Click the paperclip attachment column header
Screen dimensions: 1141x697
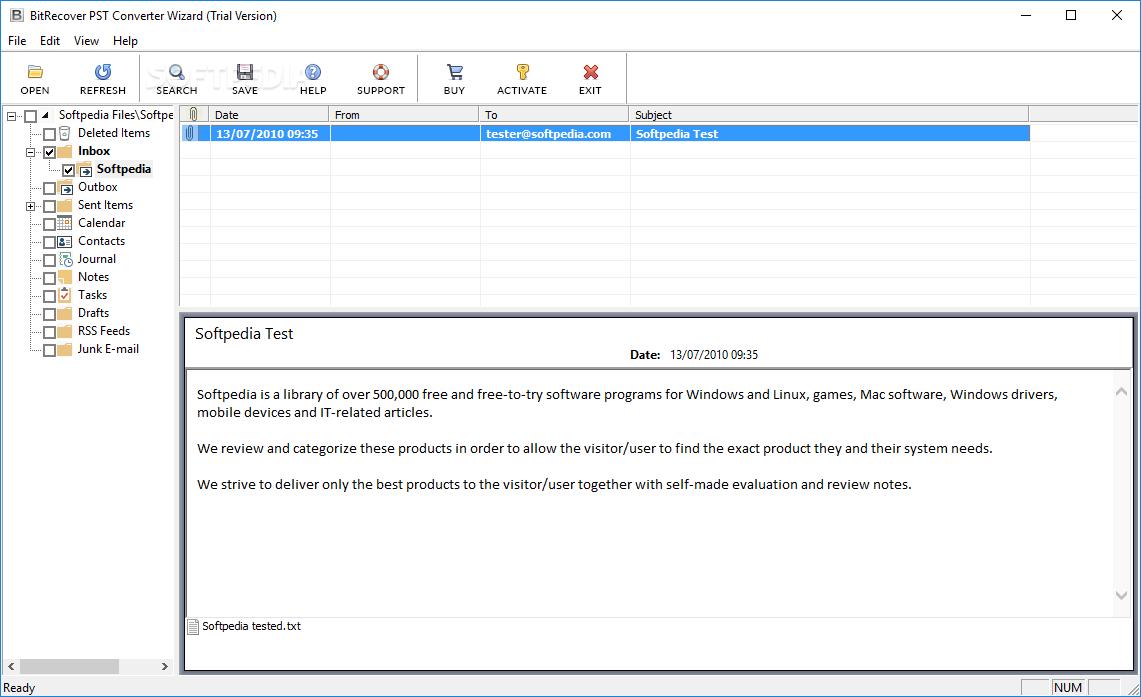click(194, 114)
